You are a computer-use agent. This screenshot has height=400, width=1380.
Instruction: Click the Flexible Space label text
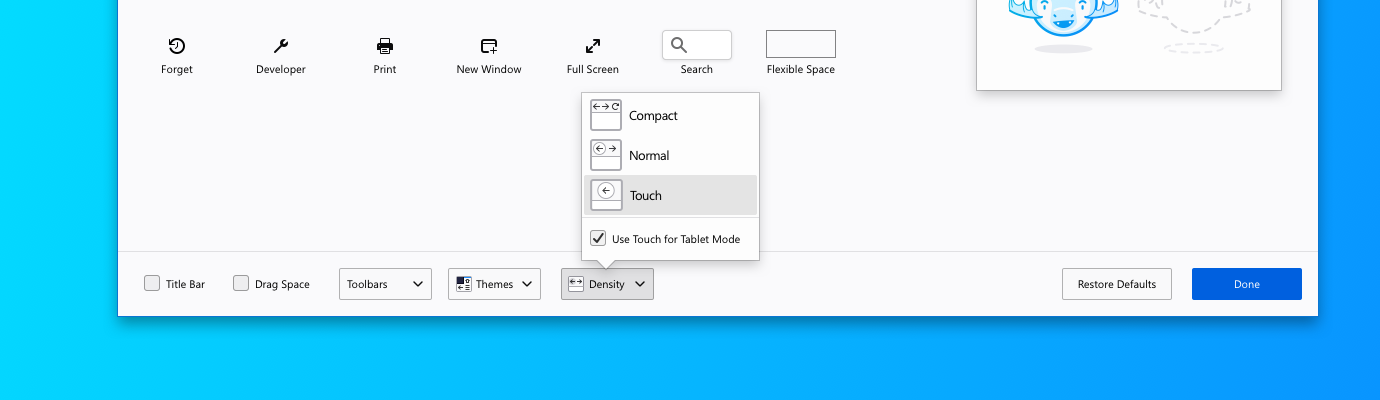[x=801, y=70]
